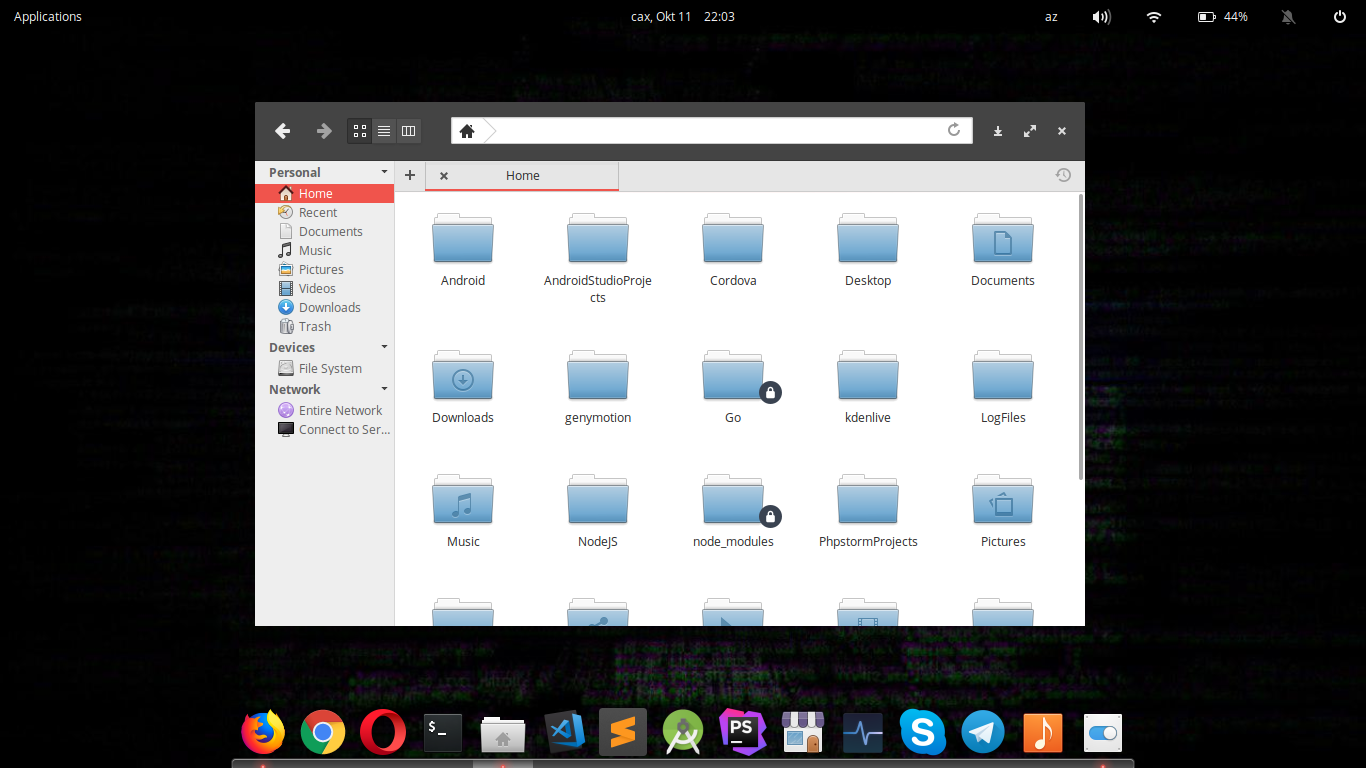The image size is (1366, 768).
Task: Switch to column view mode
Action: tap(408, 131)
